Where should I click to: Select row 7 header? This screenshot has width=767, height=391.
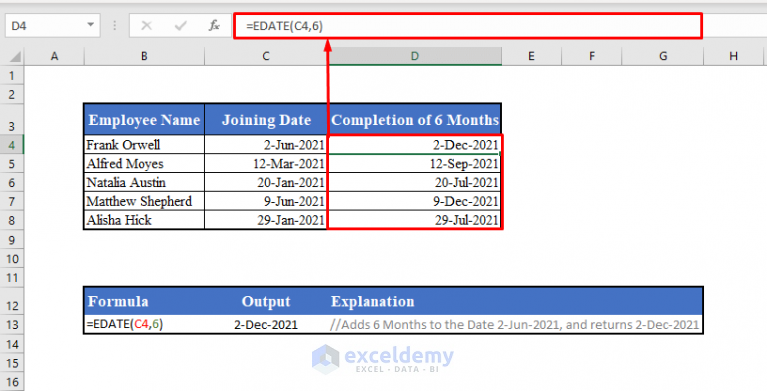(x=12, y=201)
